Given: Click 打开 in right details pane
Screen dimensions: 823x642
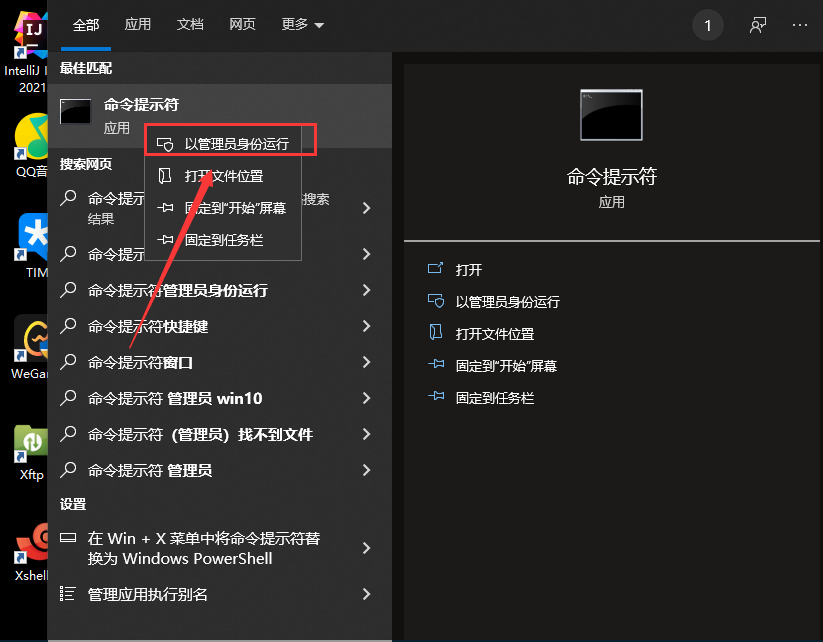Looking at the screenshot, I should 469,270.
